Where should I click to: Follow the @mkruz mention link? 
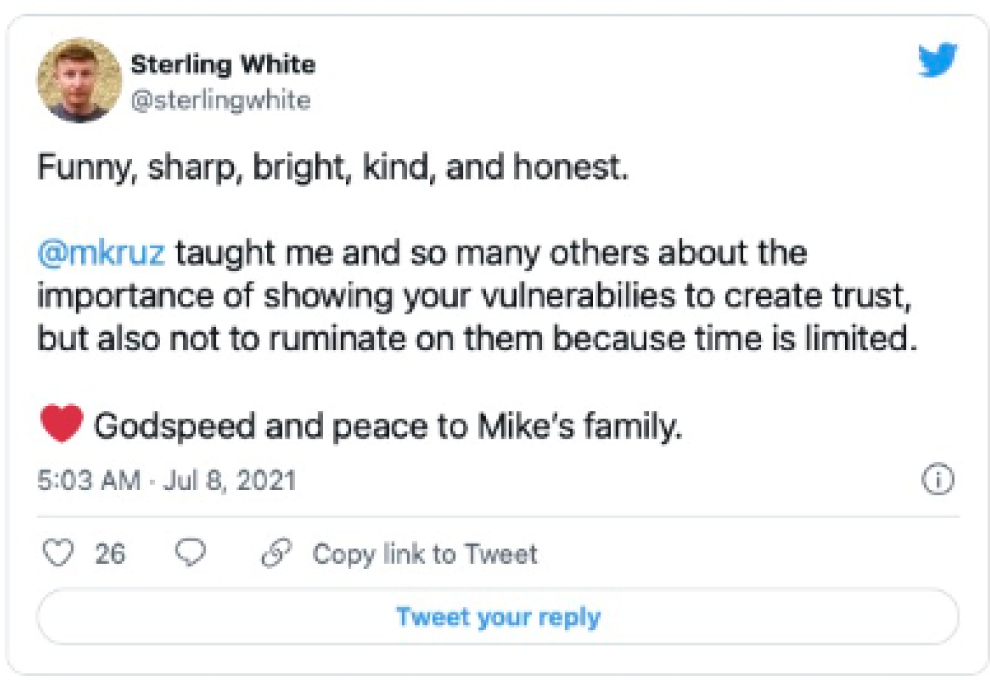pyautogui.click(x=103, y=253)
